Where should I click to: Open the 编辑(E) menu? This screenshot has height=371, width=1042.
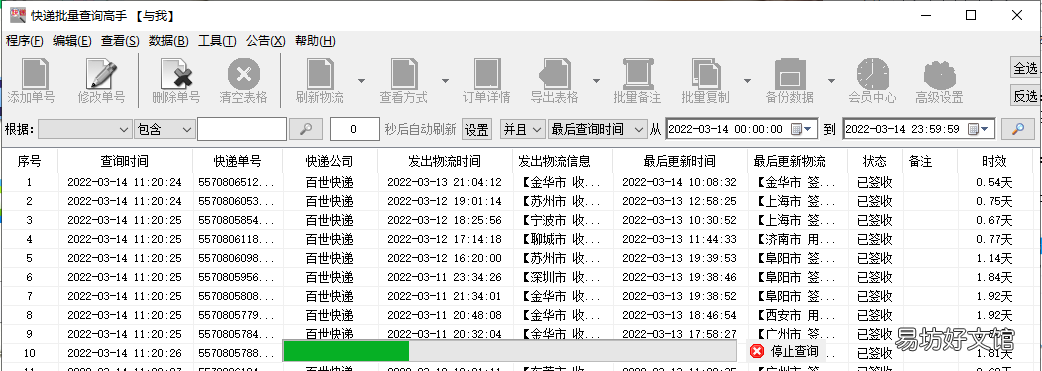[x=72, y=41]
